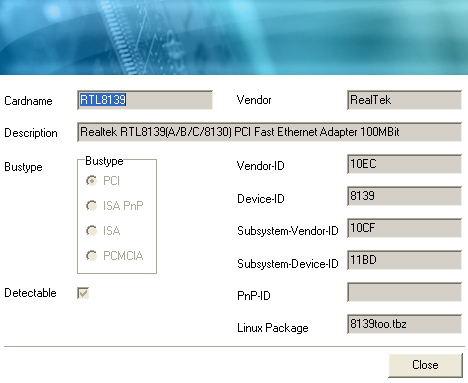Toggle the Detectable checkbox

[83, 293]
